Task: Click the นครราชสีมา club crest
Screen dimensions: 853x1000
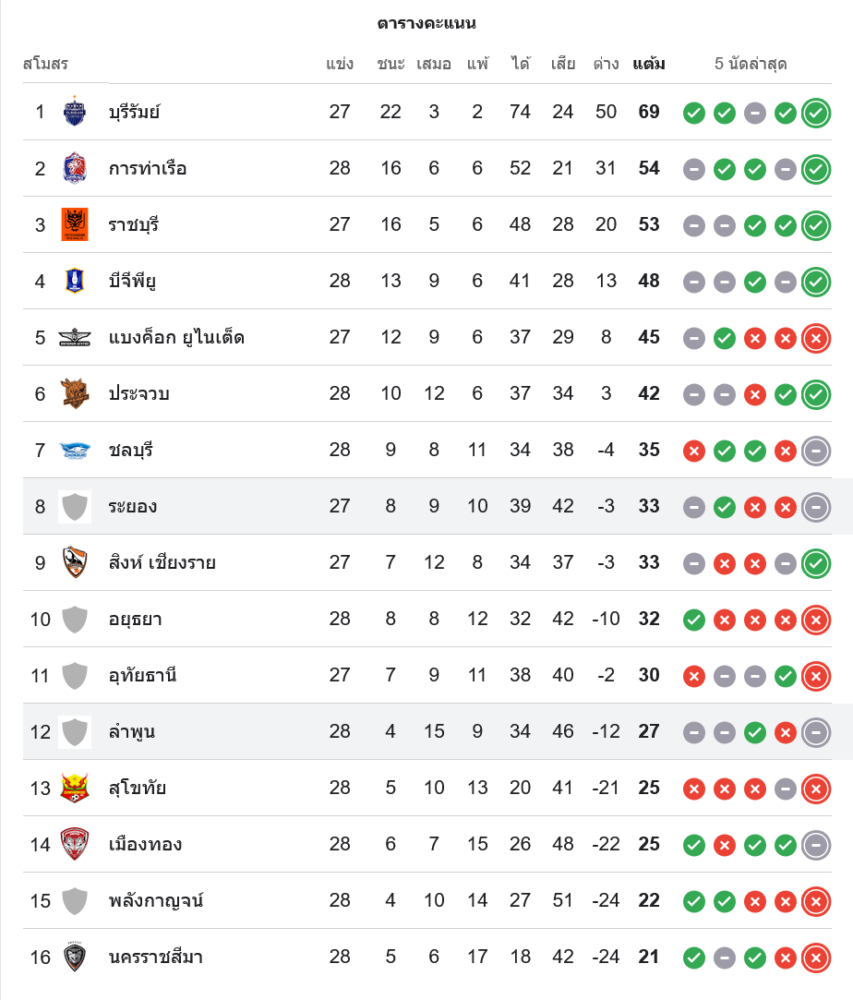Action: (x=75, y=957)
